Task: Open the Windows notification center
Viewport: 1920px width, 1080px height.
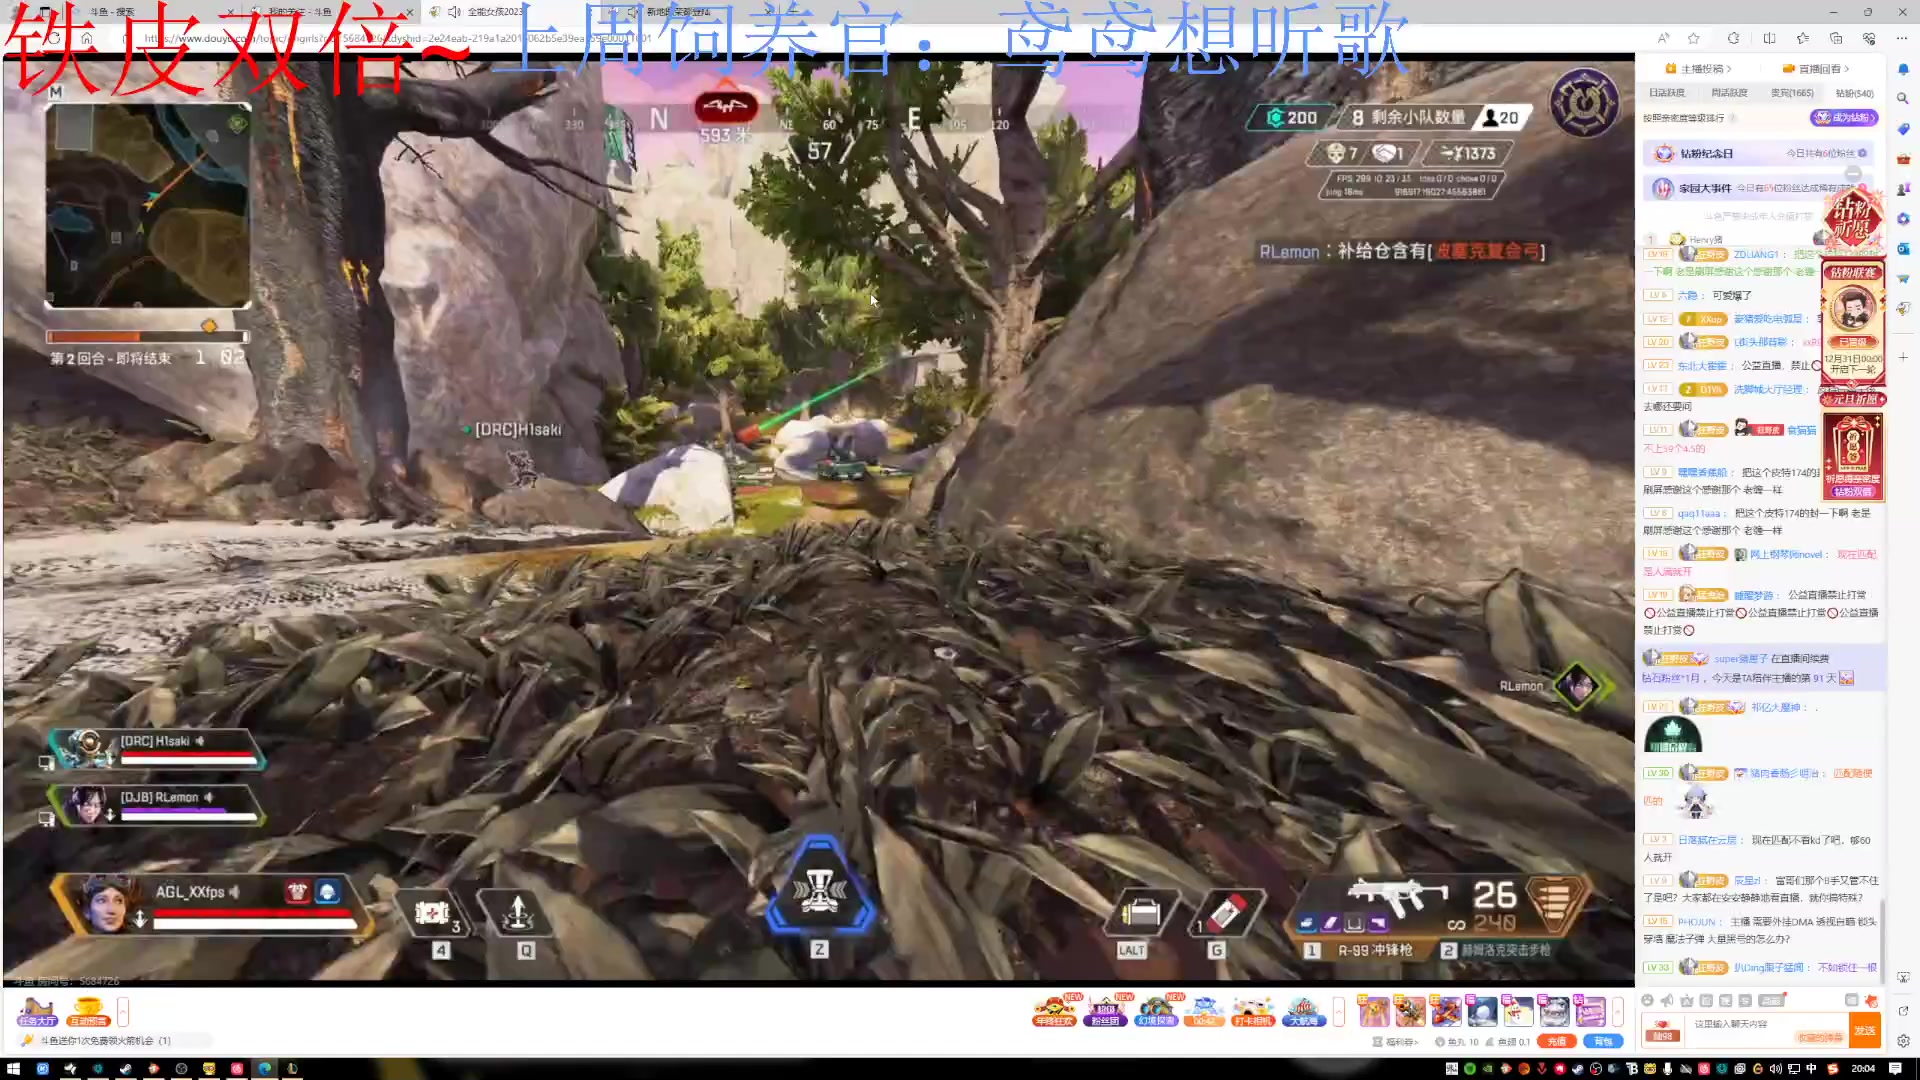Action: point(1895,1069)
